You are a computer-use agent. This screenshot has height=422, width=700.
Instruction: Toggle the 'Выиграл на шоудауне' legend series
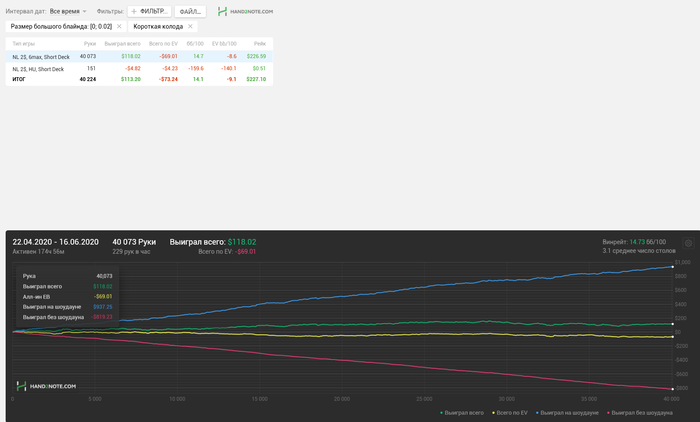567,413
